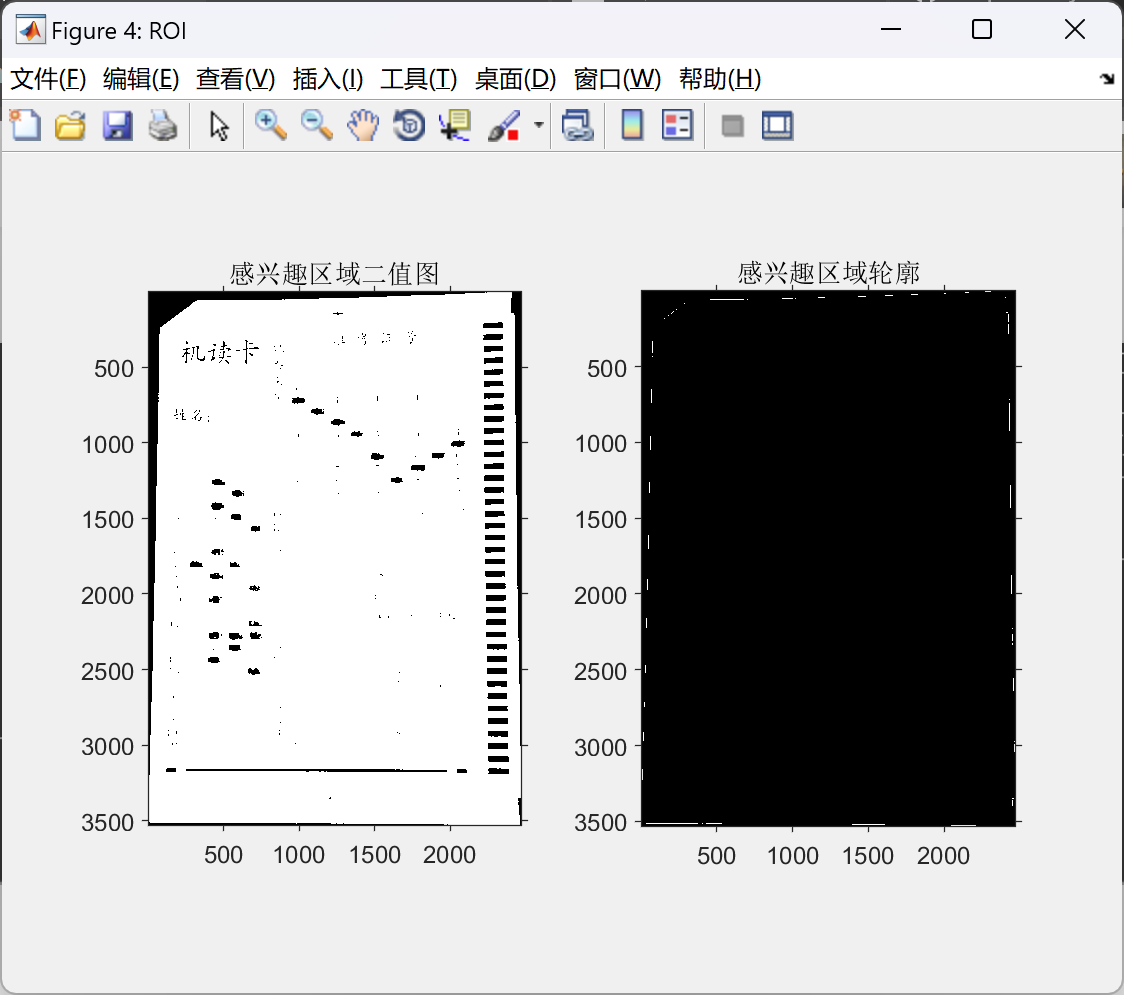Open the 帮助(H) menu
Screen dimensions: 1124x995
coord(720,79)
